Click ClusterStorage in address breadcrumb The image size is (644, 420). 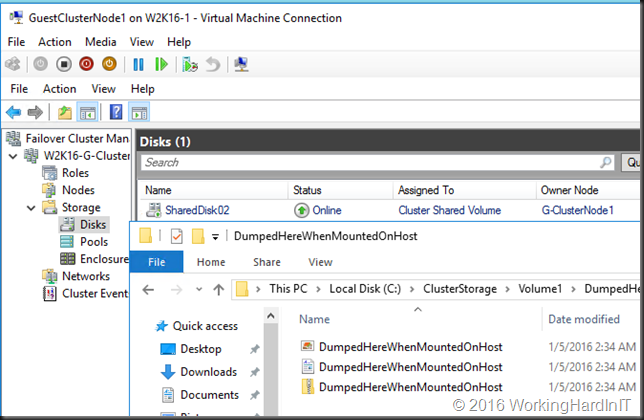[x=460, y=289]
